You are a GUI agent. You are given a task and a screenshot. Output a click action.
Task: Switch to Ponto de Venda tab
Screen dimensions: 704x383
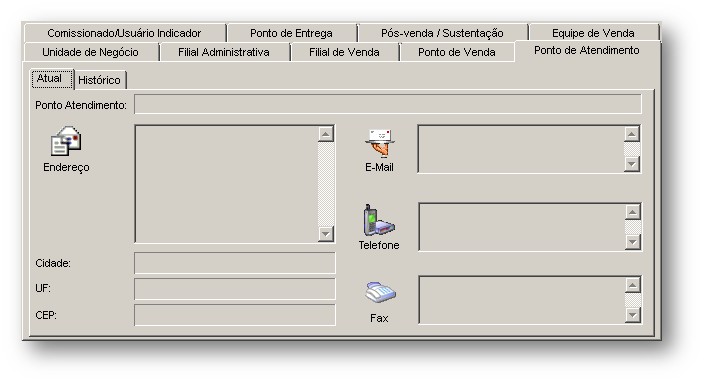(457, 52)
